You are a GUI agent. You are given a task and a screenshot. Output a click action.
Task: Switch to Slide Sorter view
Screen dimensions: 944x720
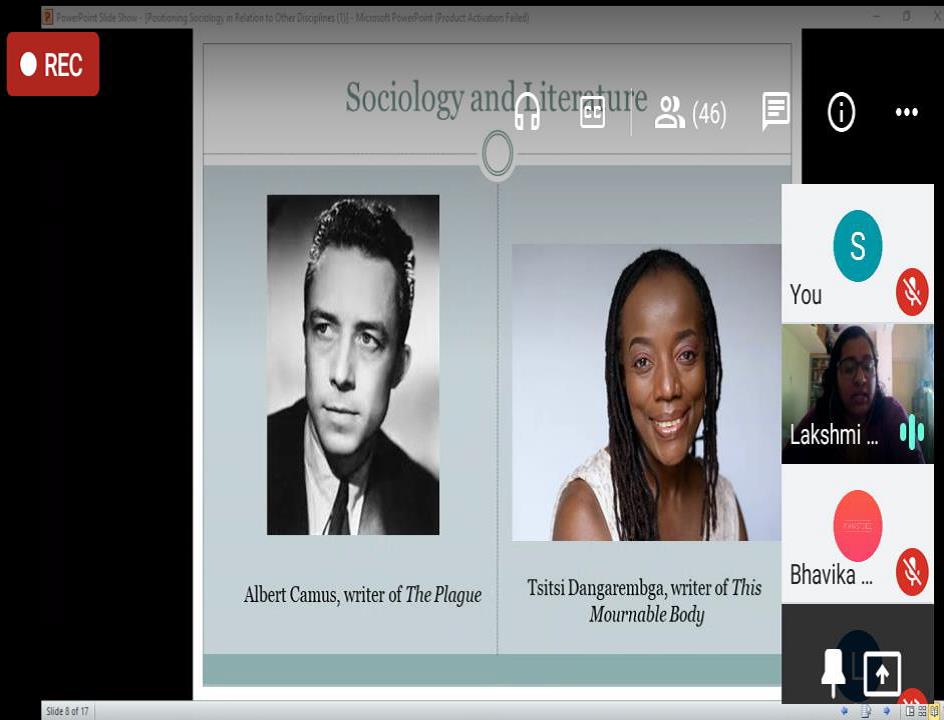point(922,711)
